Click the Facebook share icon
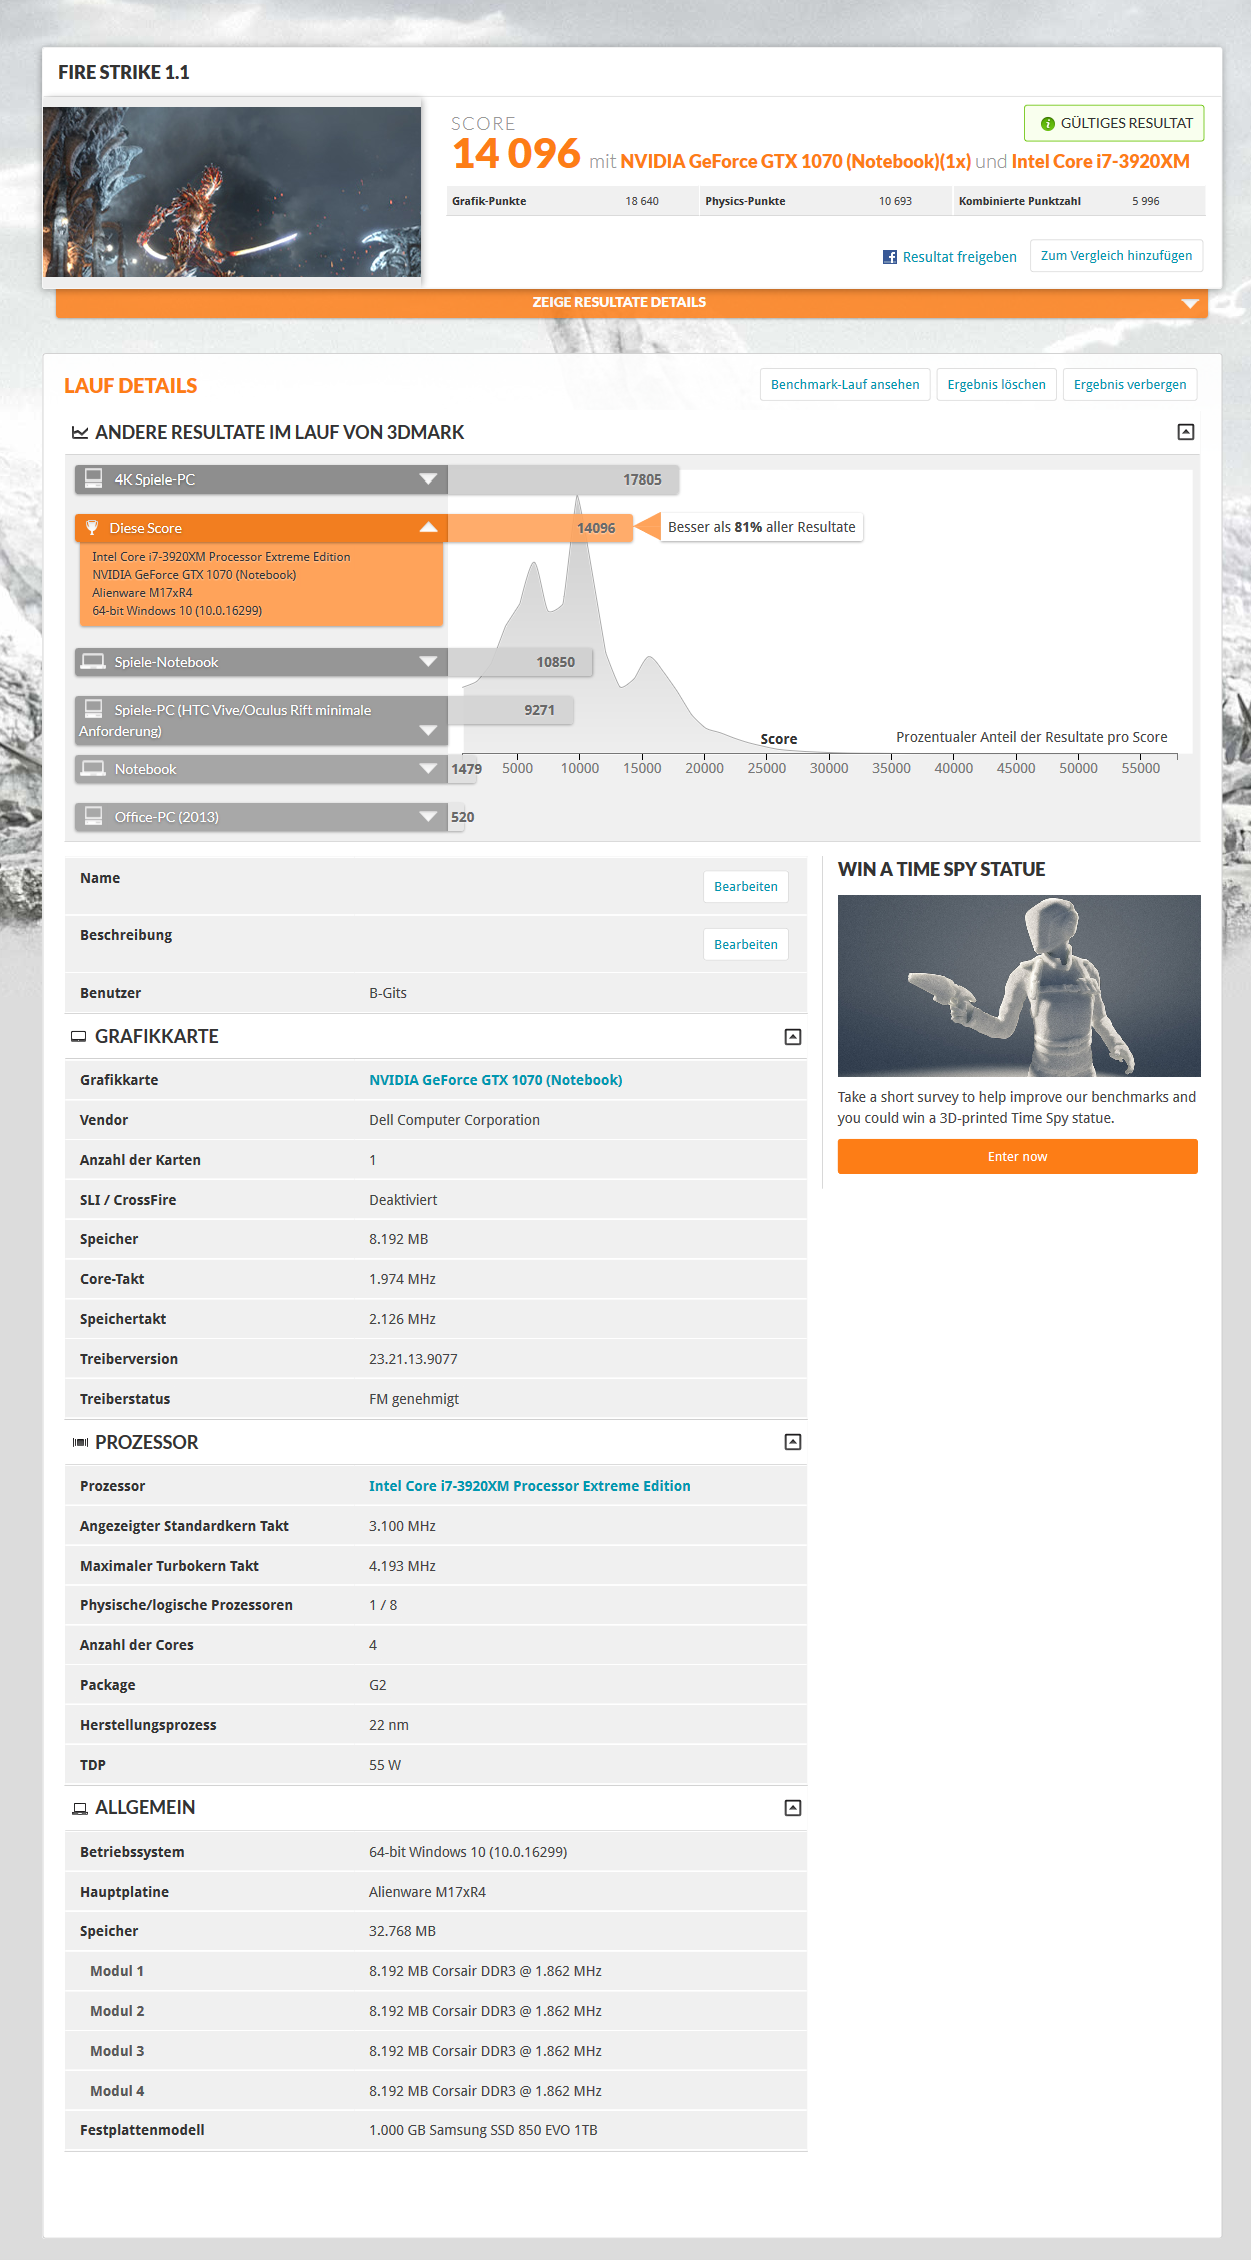The image size is (1251, 2260). click(889, 257)
